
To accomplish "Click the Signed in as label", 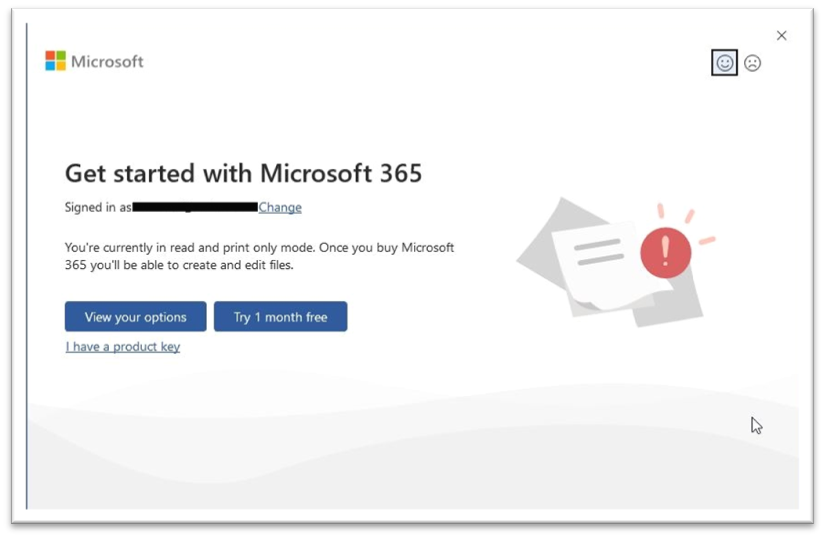I will click(x=98, y=207).
